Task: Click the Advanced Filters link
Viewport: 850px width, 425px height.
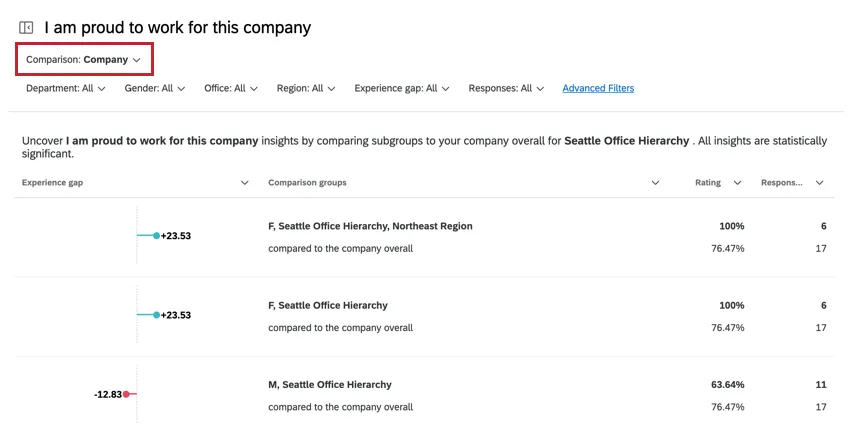Action: tap(598, 88)
